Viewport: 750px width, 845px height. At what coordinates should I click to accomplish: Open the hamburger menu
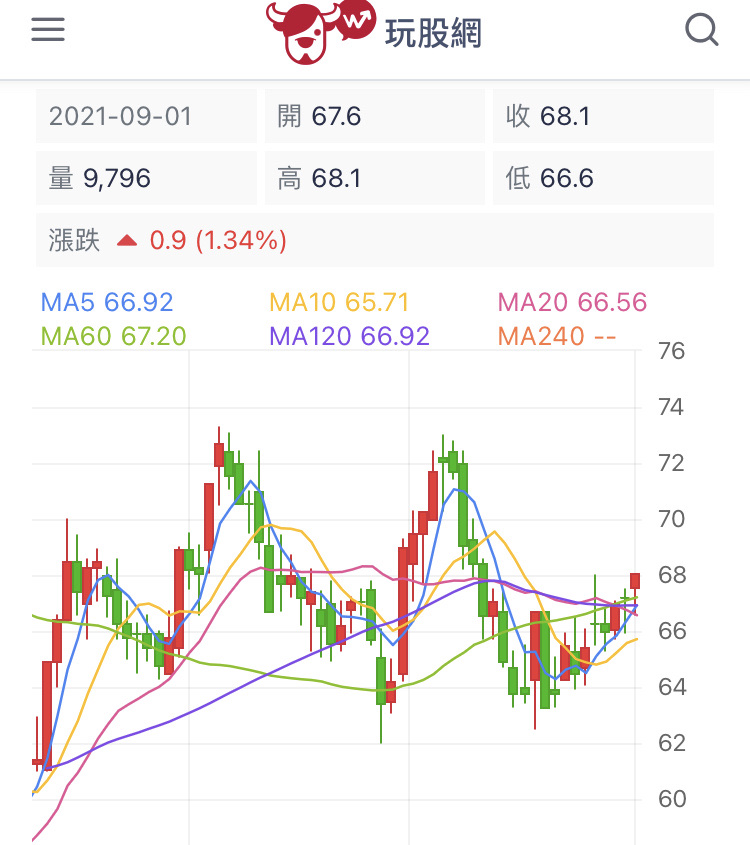[48, 30]
